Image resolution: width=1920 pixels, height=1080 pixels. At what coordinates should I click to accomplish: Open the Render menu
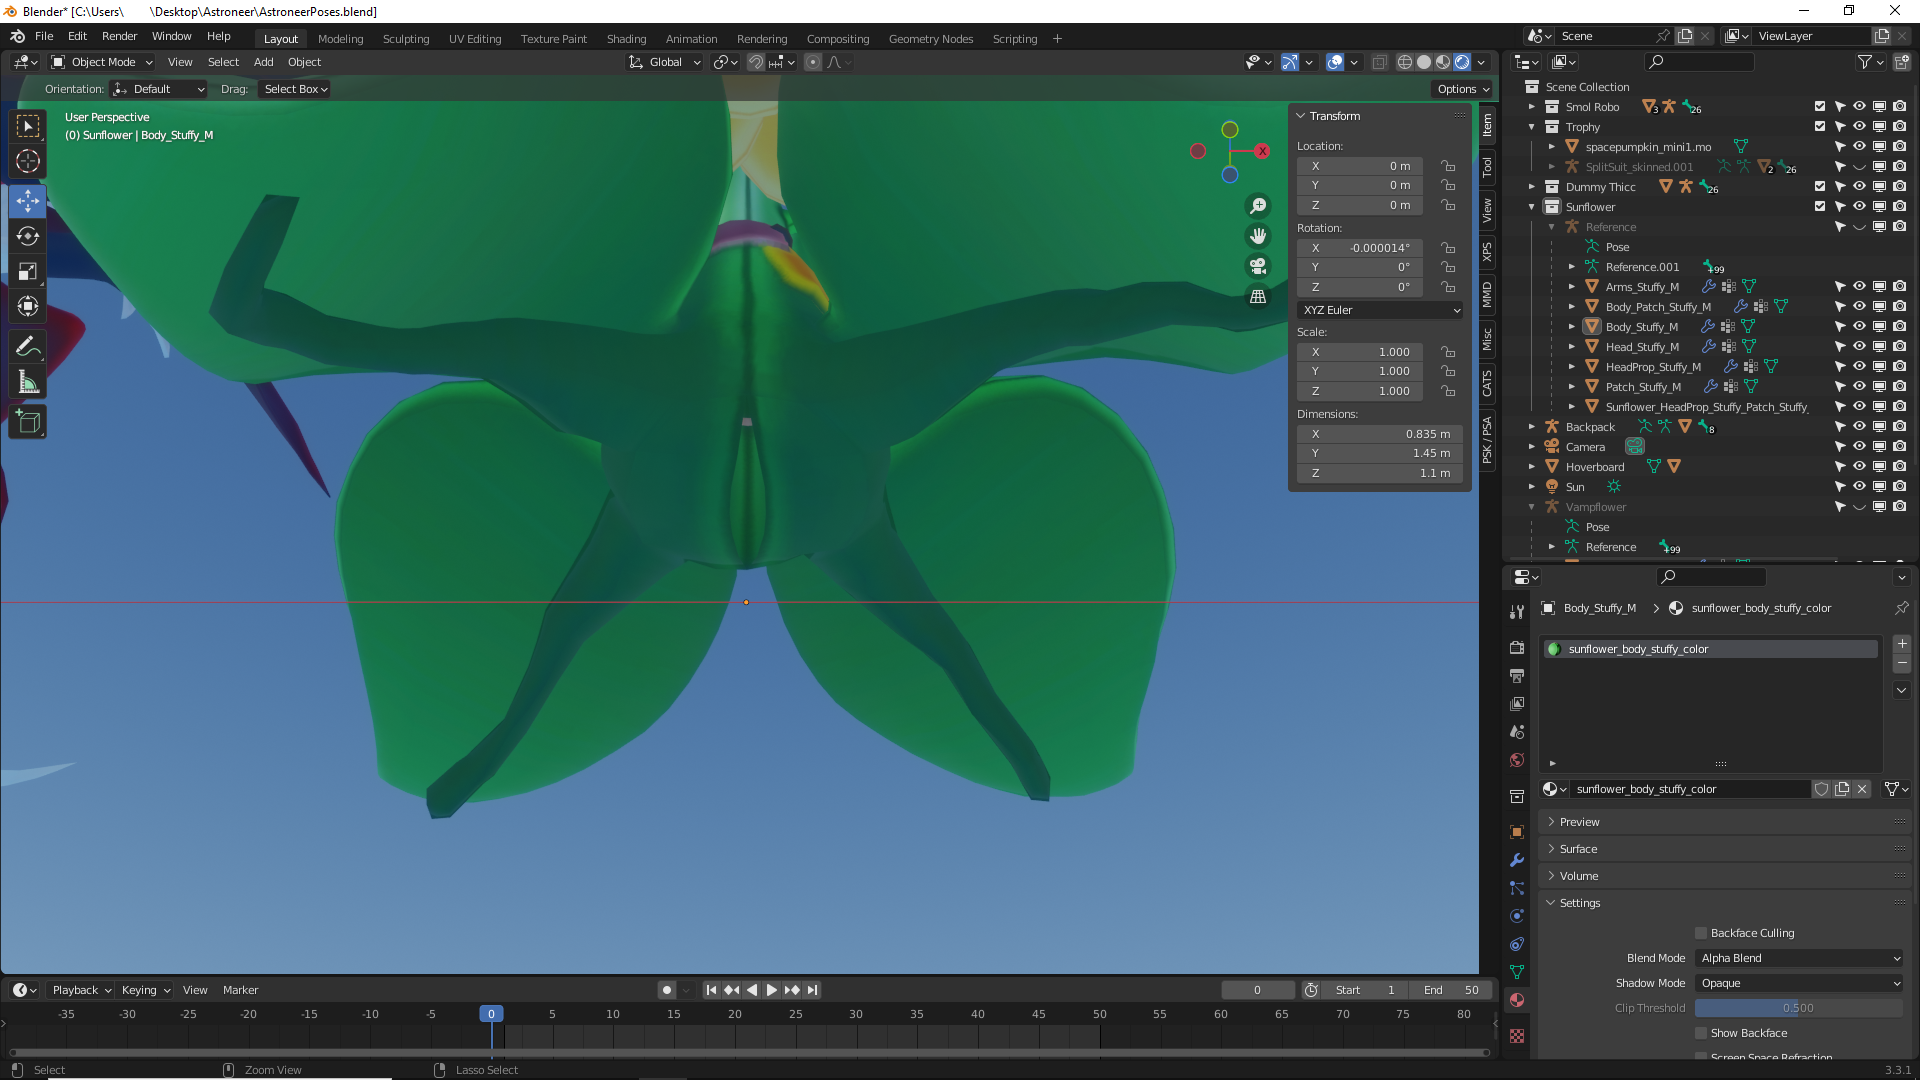(x=119, y=36)
